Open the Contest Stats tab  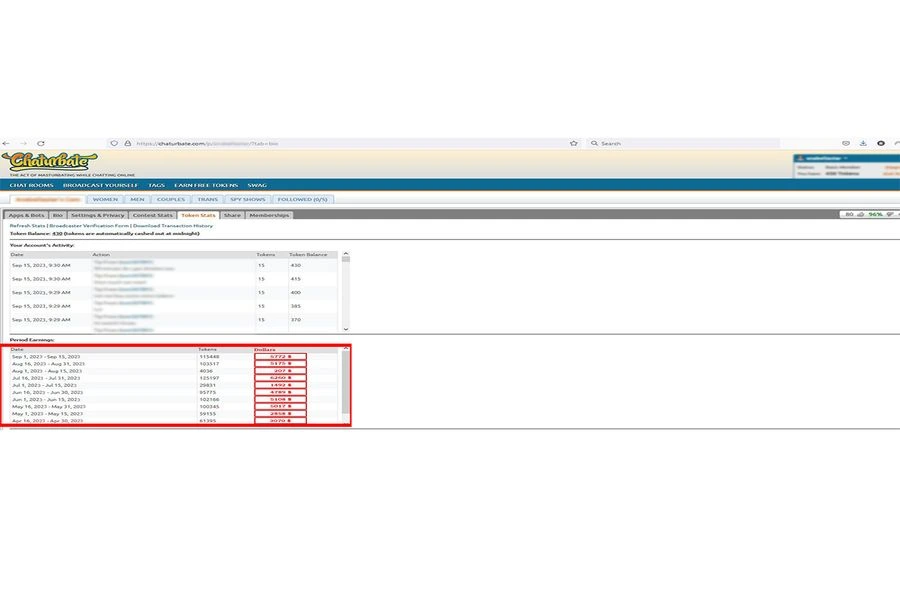click(152, 215)
